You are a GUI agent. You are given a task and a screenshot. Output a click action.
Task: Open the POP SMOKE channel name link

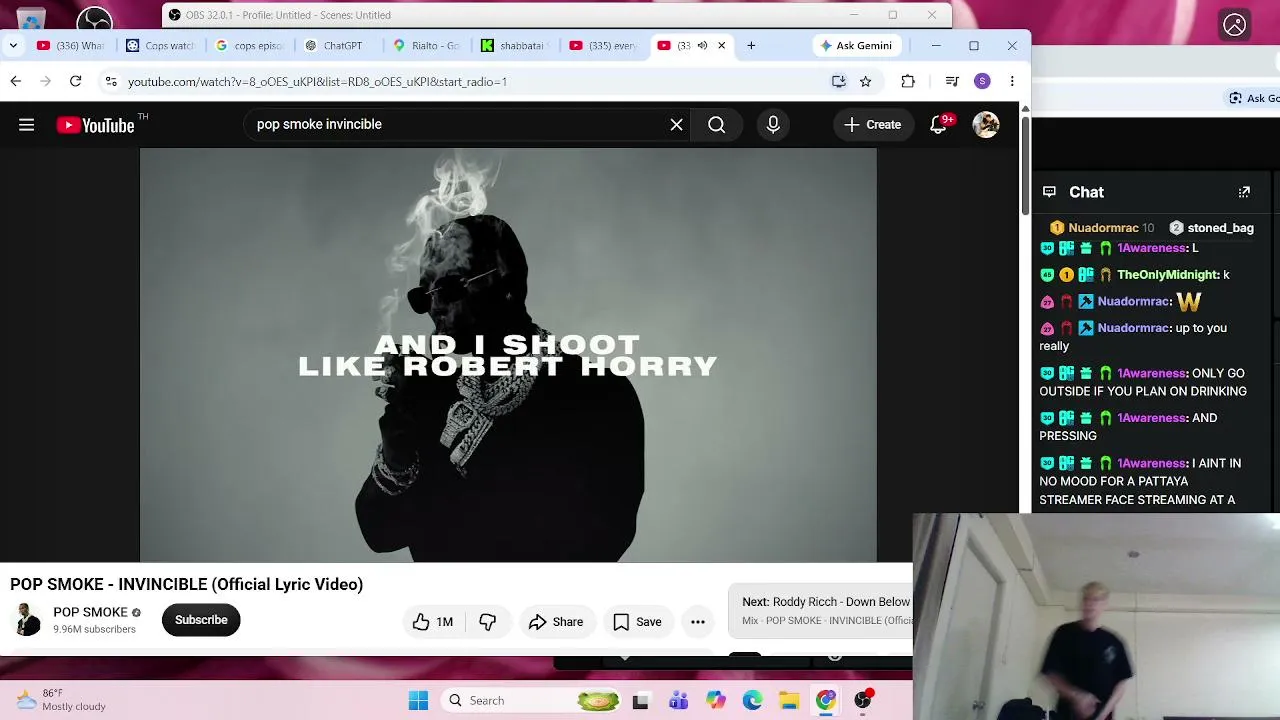[90, 612]
